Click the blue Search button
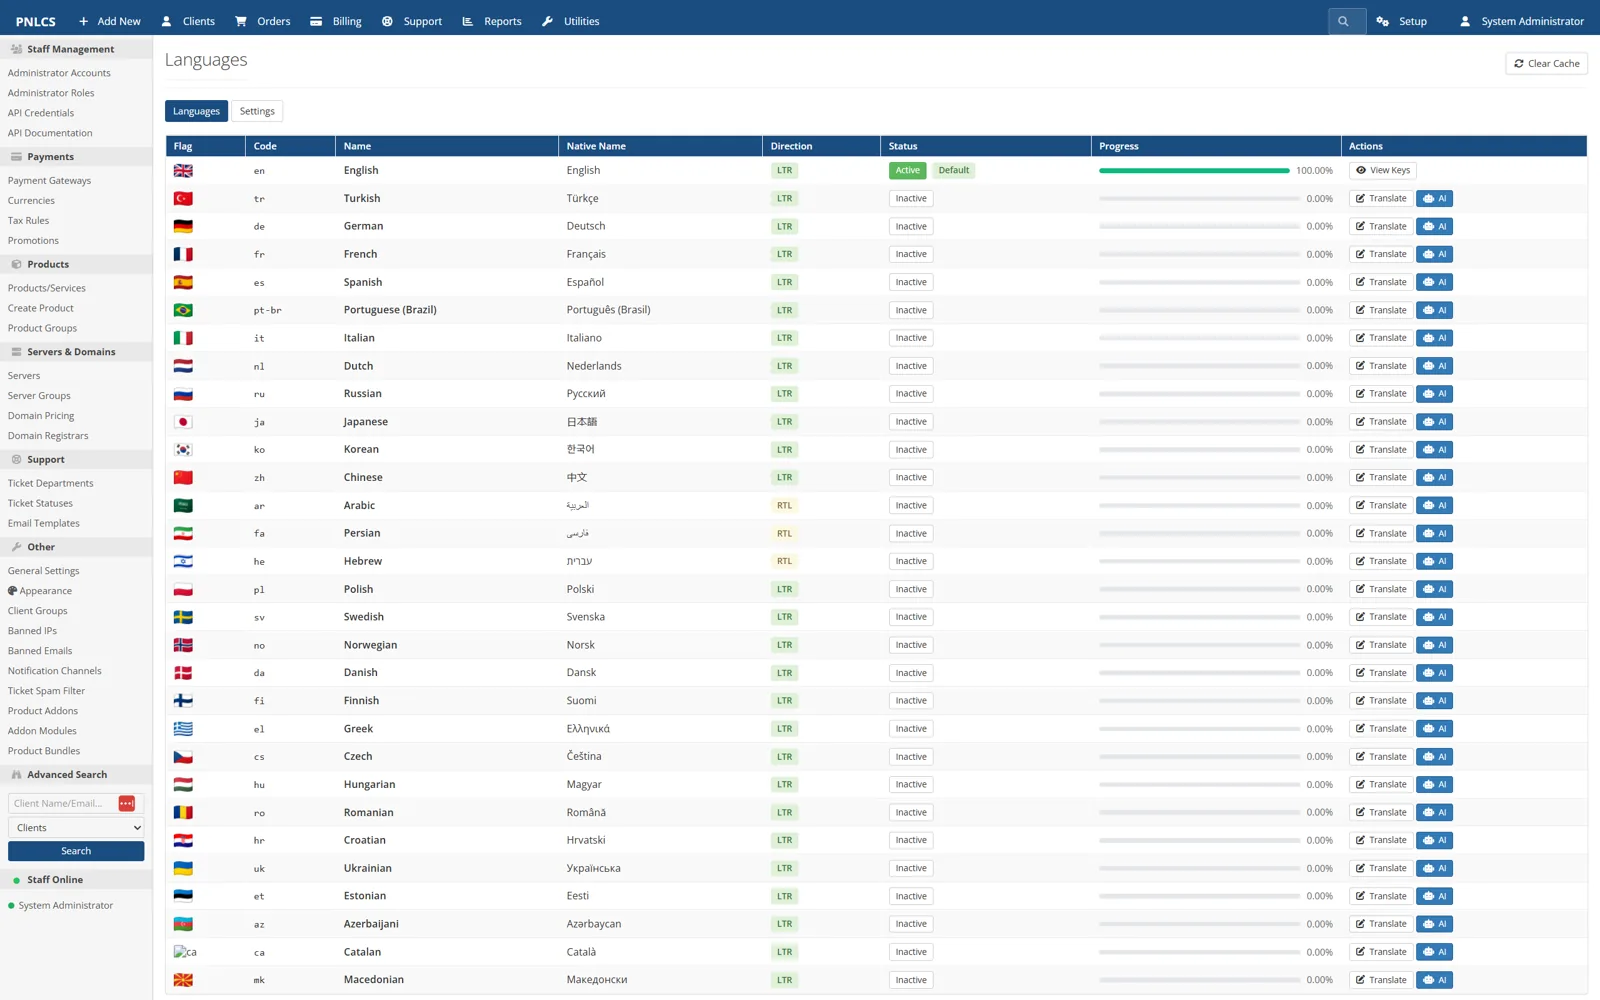Viewport: 1600px width, 1000px height. pos(76,851)
